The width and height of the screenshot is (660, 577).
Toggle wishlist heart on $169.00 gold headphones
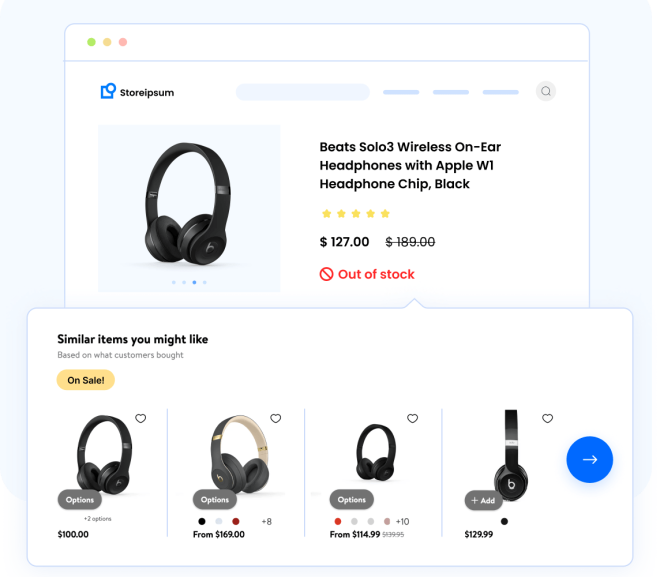click(276, 418)
